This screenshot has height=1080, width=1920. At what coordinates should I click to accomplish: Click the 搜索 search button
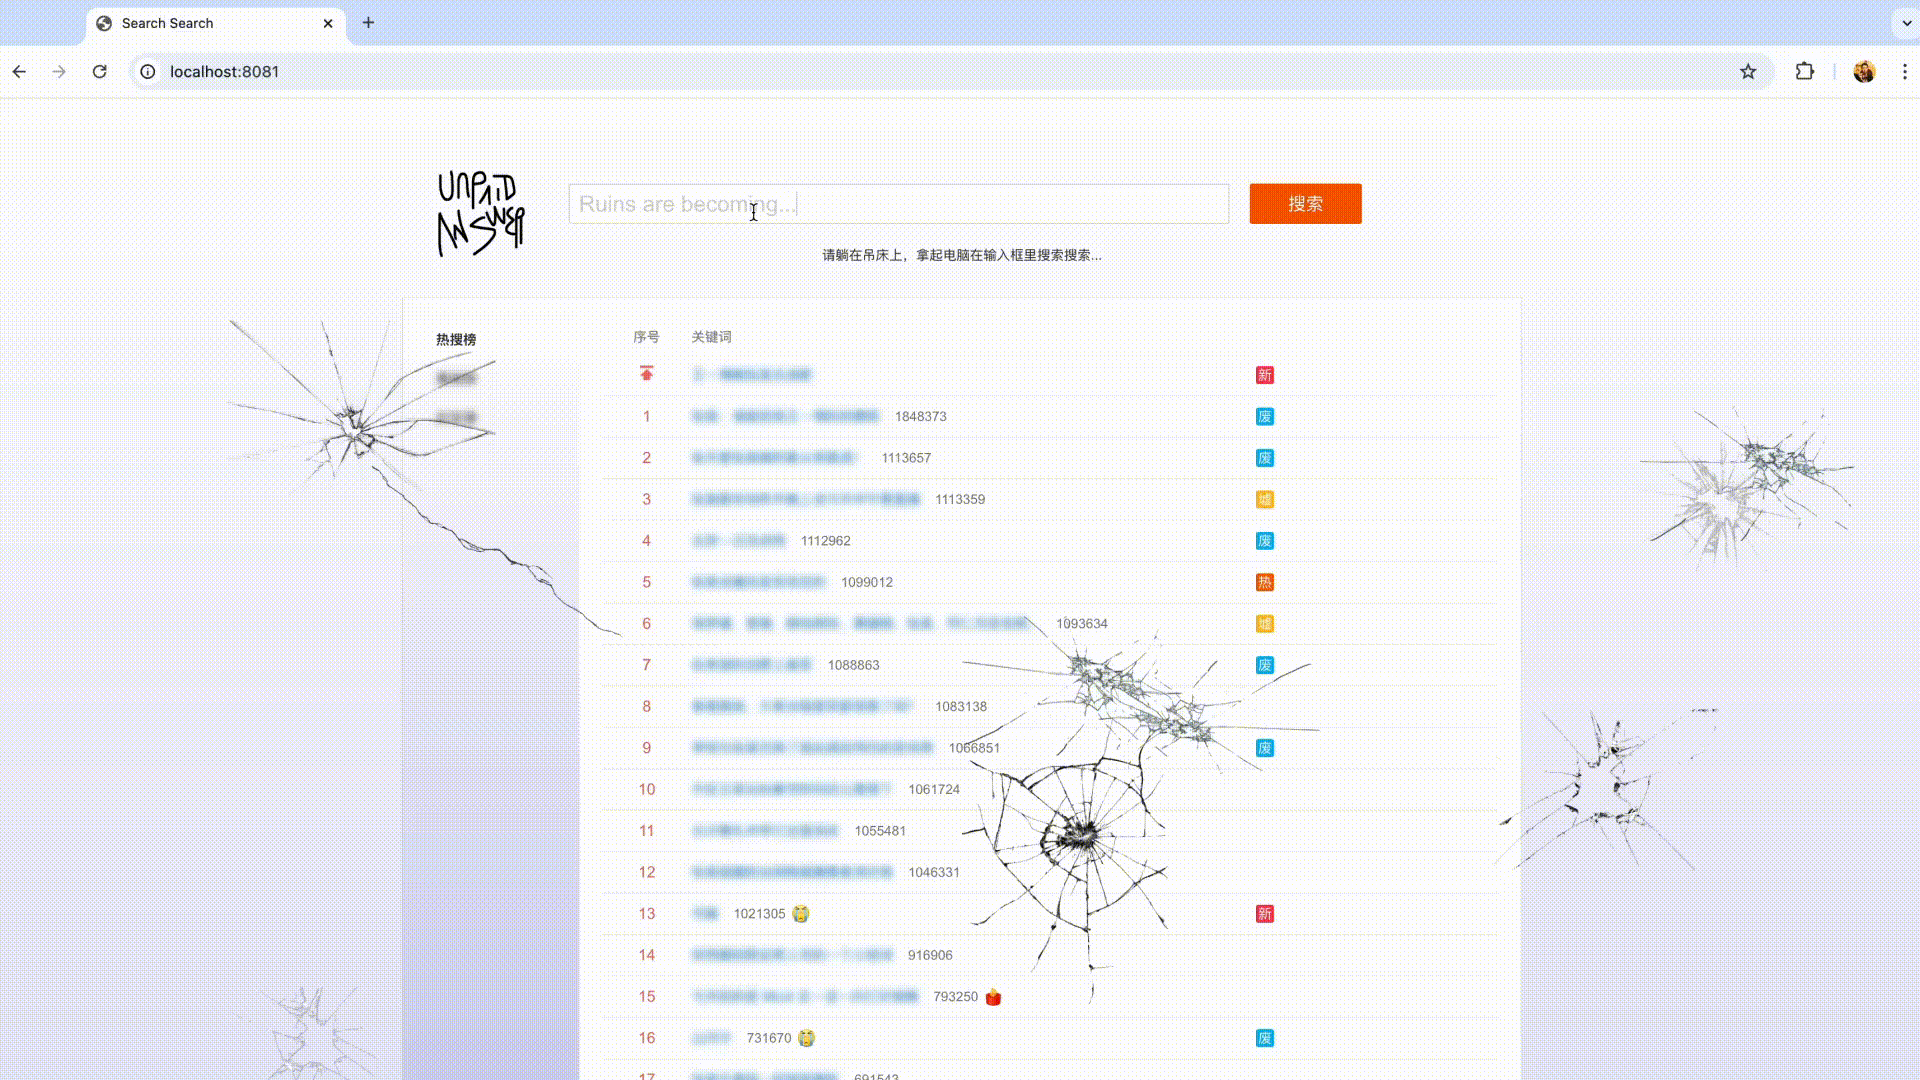[1305, 204]
